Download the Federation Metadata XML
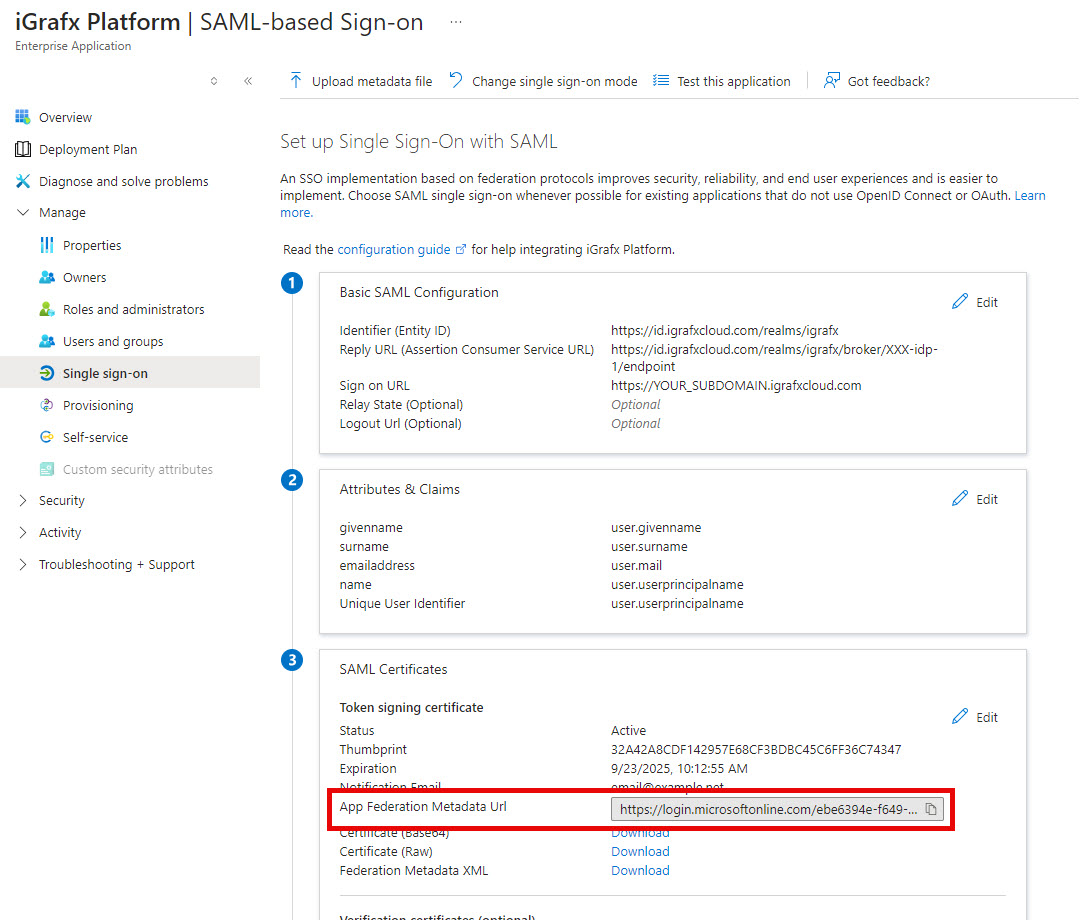The image size is (1080, 920). [x=640, y=871]
